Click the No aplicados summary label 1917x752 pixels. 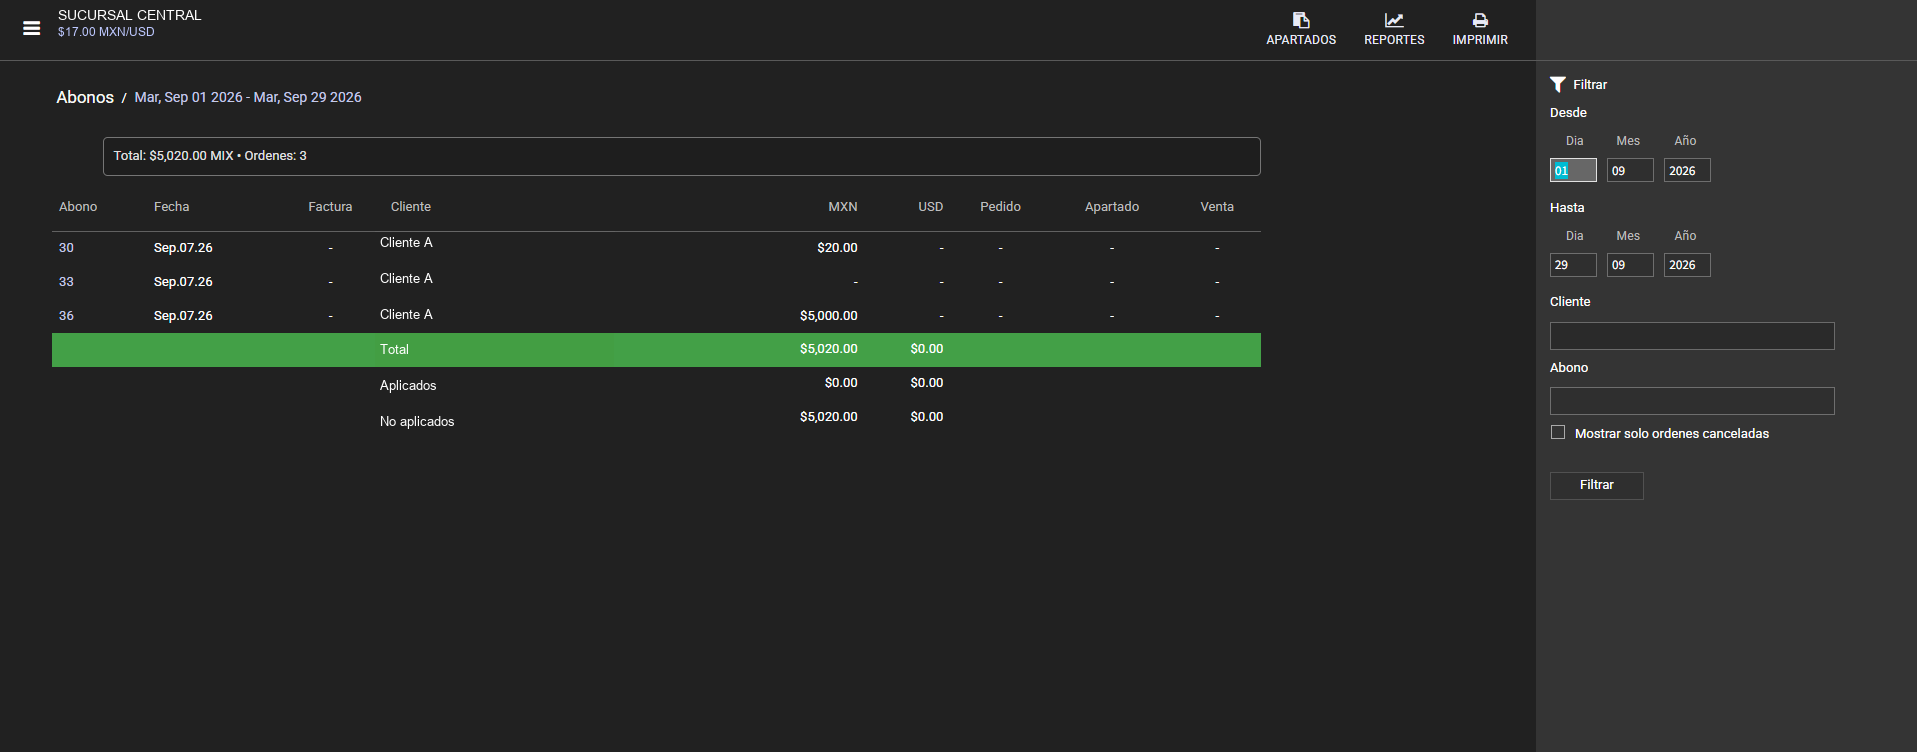coord(417,422)
